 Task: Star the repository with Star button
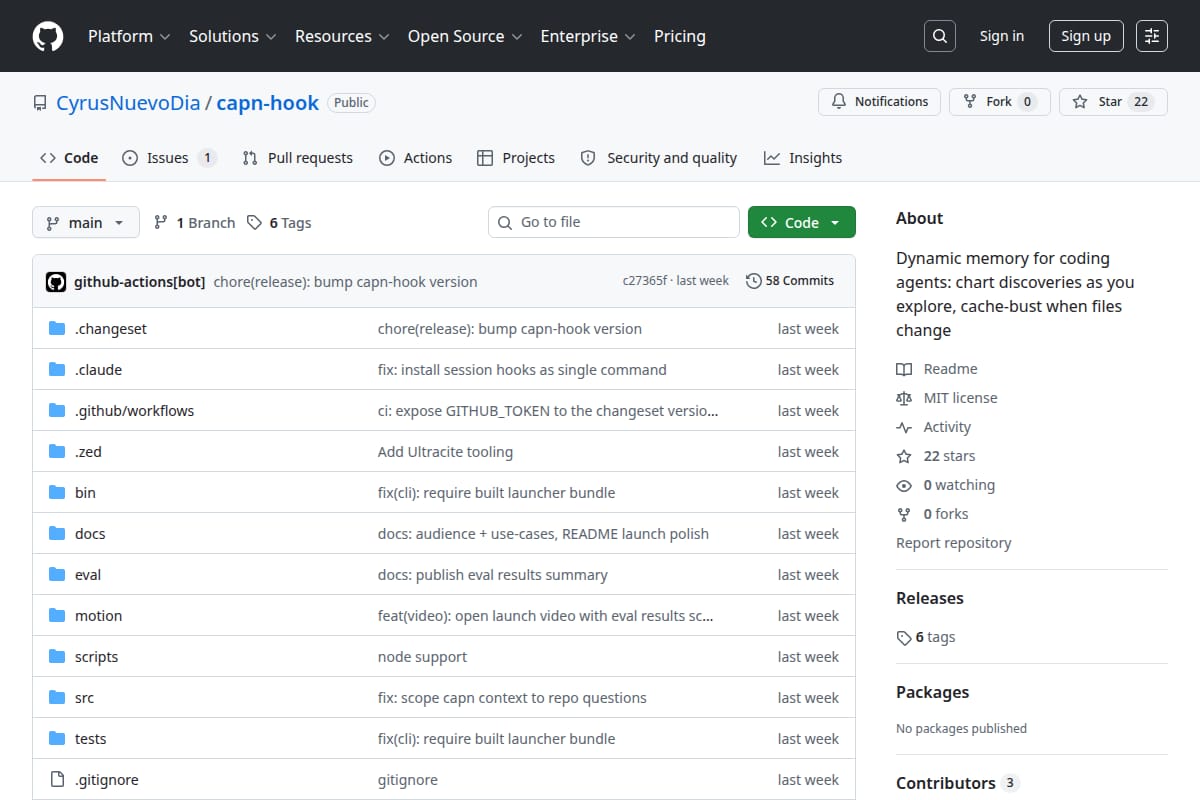(x=1113, y=102)
